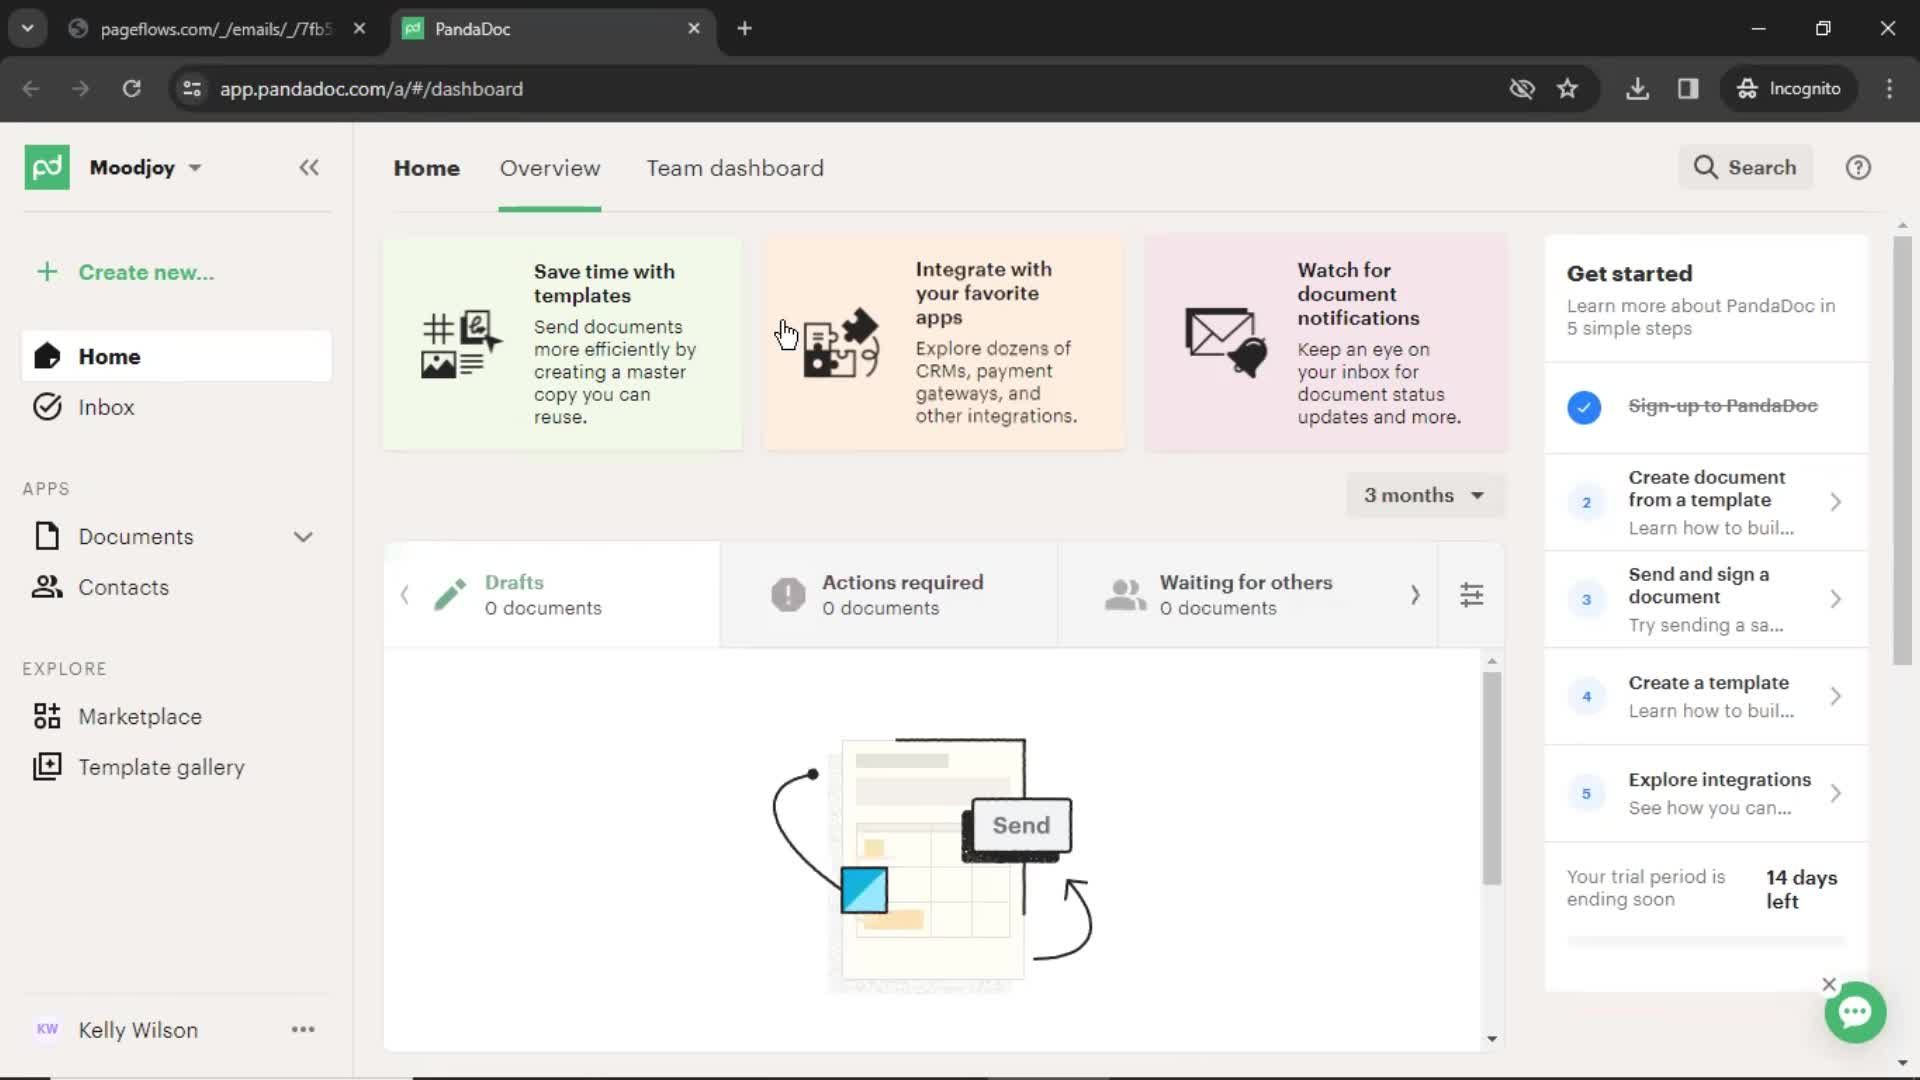Open filter settings sliders icon

point(1471,595)
